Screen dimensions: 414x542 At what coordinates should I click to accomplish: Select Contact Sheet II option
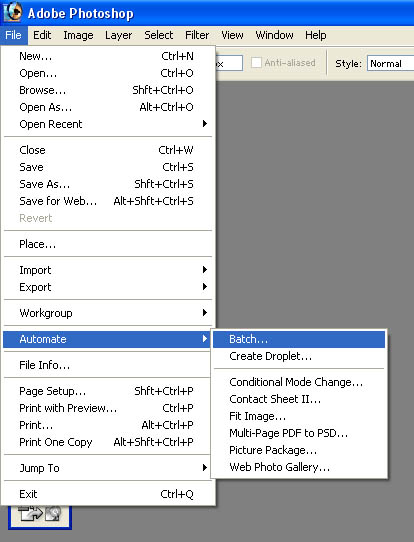[299, 399]
